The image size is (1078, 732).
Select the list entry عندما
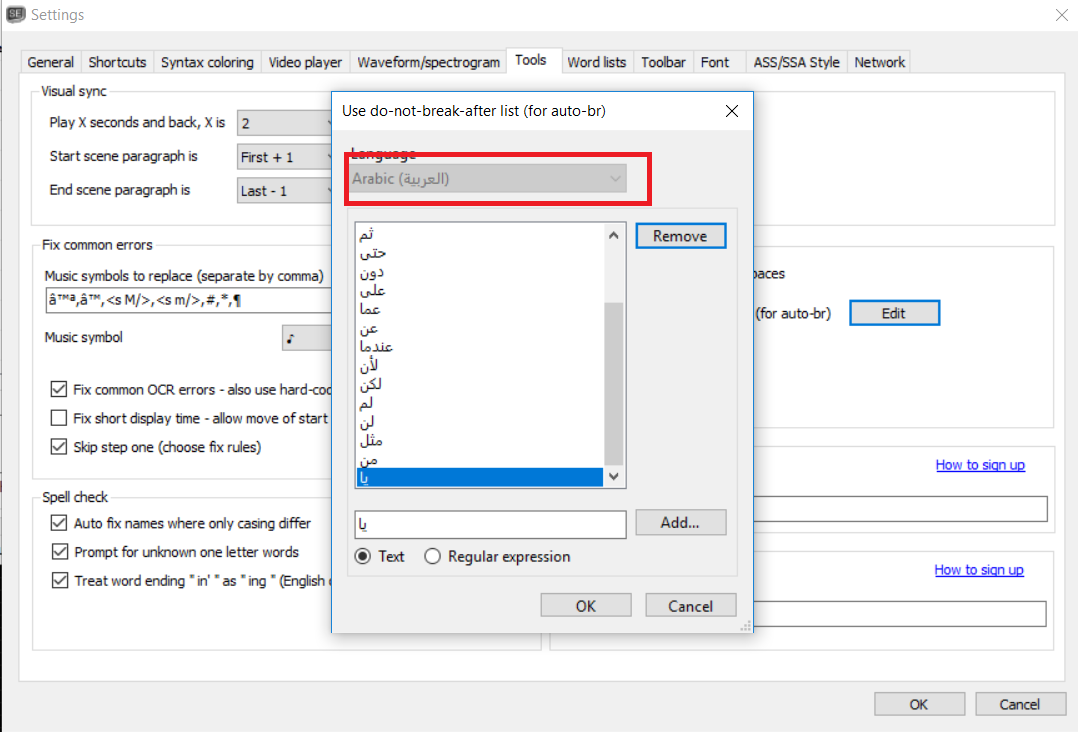tap(480, 346)
